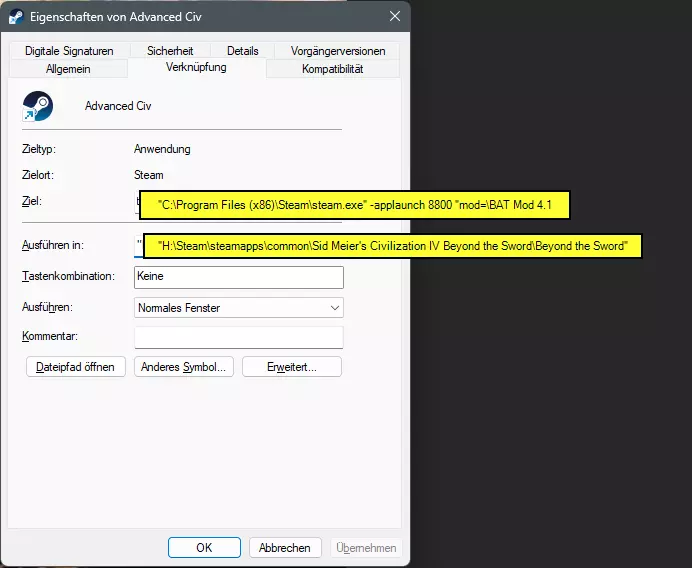The height and width of the screenshot is (568, 692).
Task: Switch to the Allgemein tab
Action: tap(68, 69)
